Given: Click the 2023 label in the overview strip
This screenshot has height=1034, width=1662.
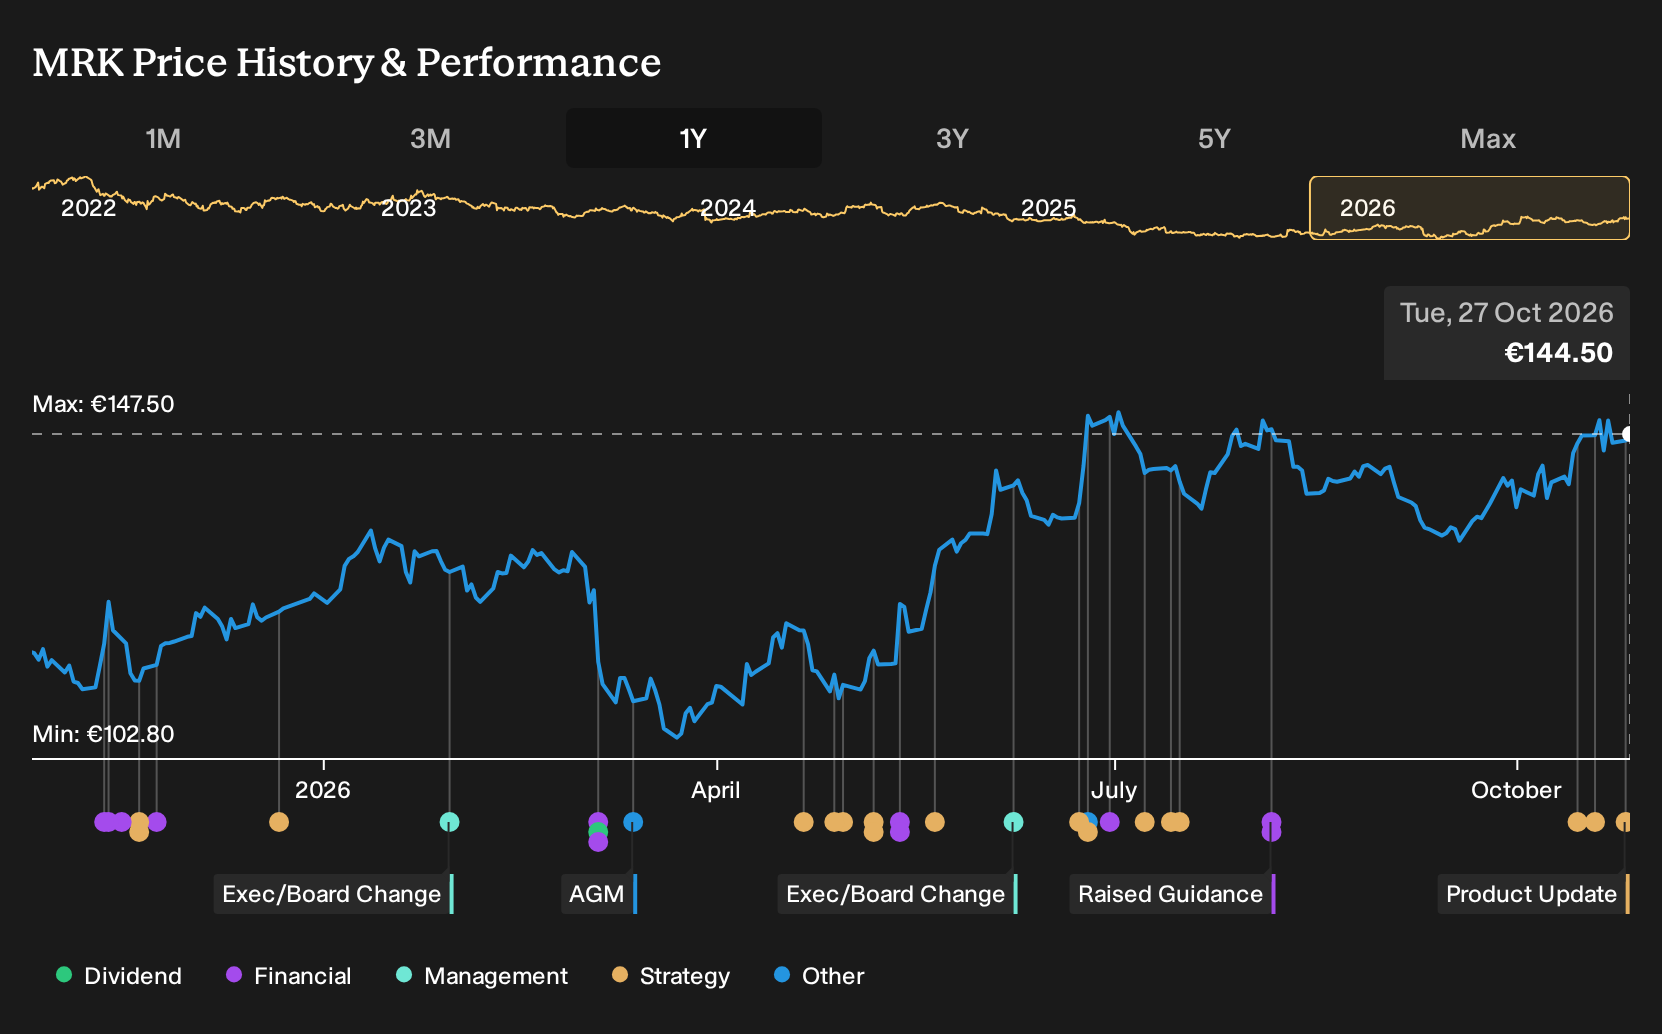Looking at the screenshot, I should 409,208.
